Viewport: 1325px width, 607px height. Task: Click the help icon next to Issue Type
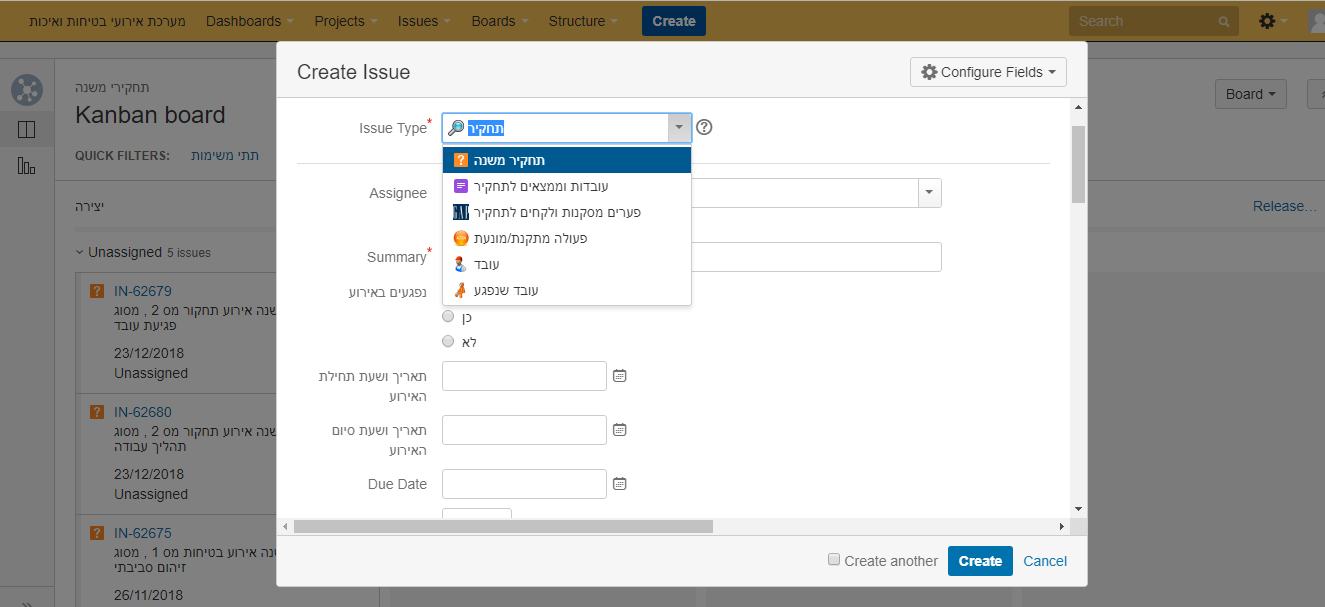(704, 127)
